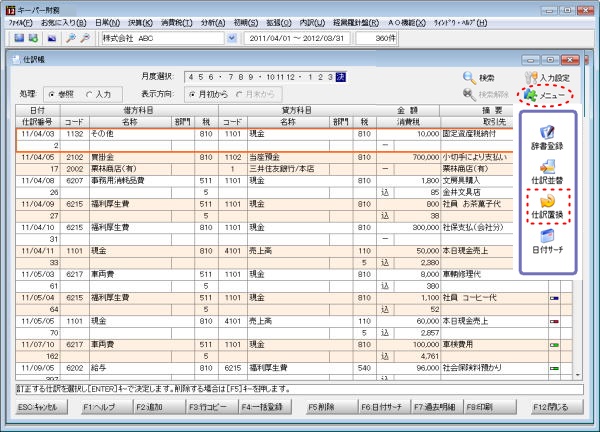Click the second magnifier toolbar icon
This screenshot has height=432, width=600.
(x=85, y=38)
